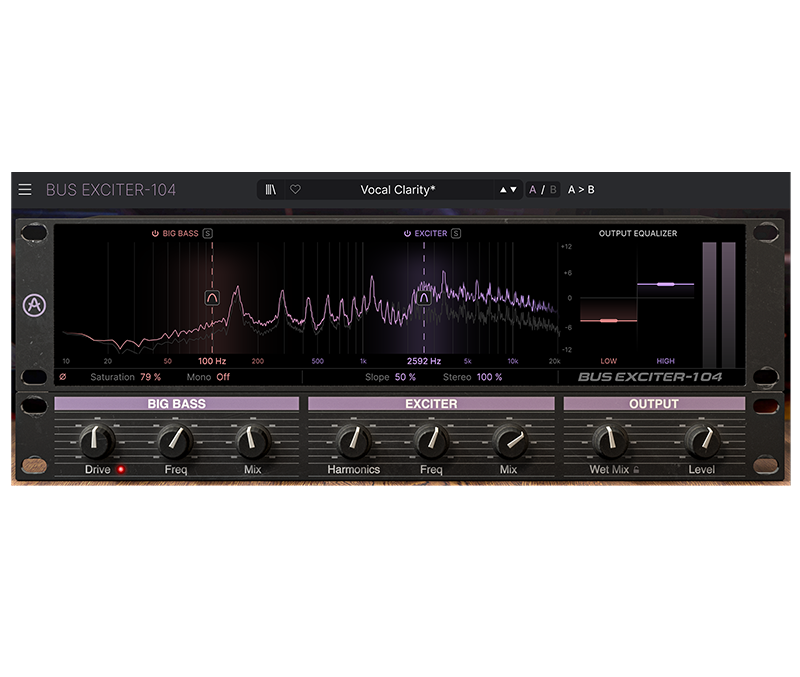800x677 pixels.
Task: Click the Output Equalizer LOW band handle
Action: 609,320
